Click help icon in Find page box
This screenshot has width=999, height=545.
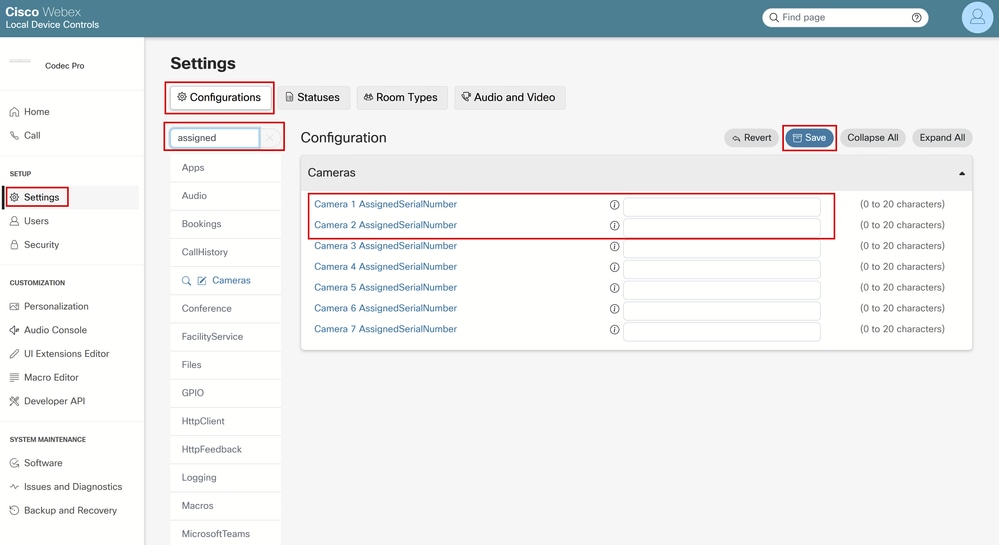pyautogui.click(x=916, y=17)
